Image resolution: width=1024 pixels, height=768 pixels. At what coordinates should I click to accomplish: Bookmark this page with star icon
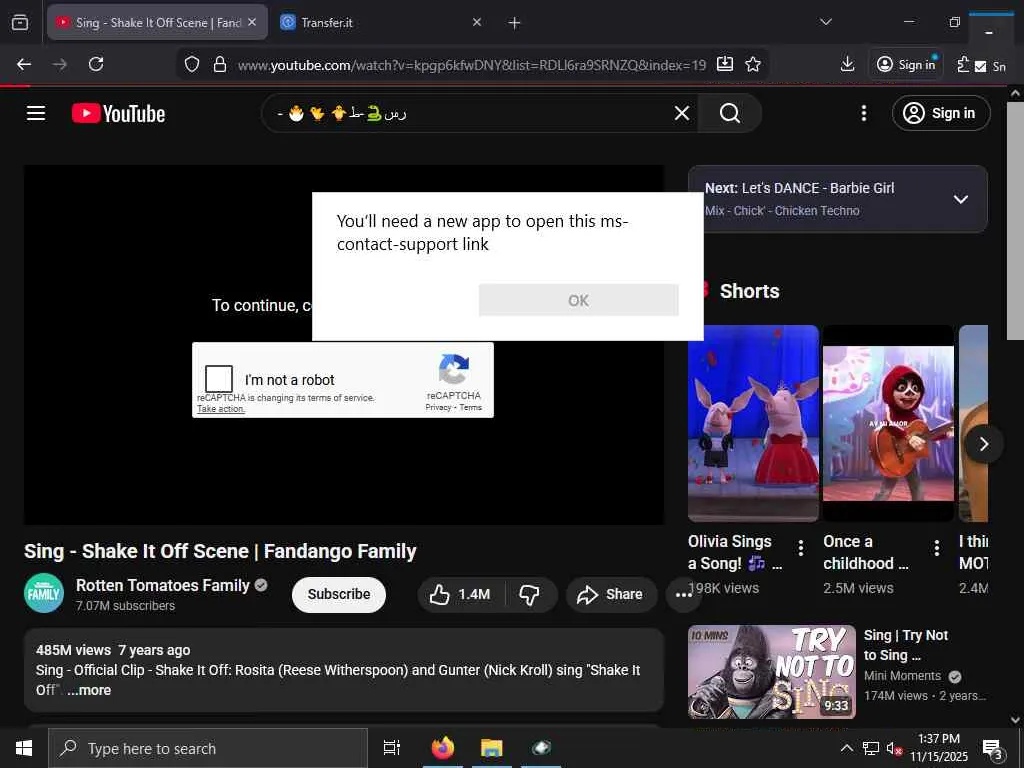[x=753, y=64]
